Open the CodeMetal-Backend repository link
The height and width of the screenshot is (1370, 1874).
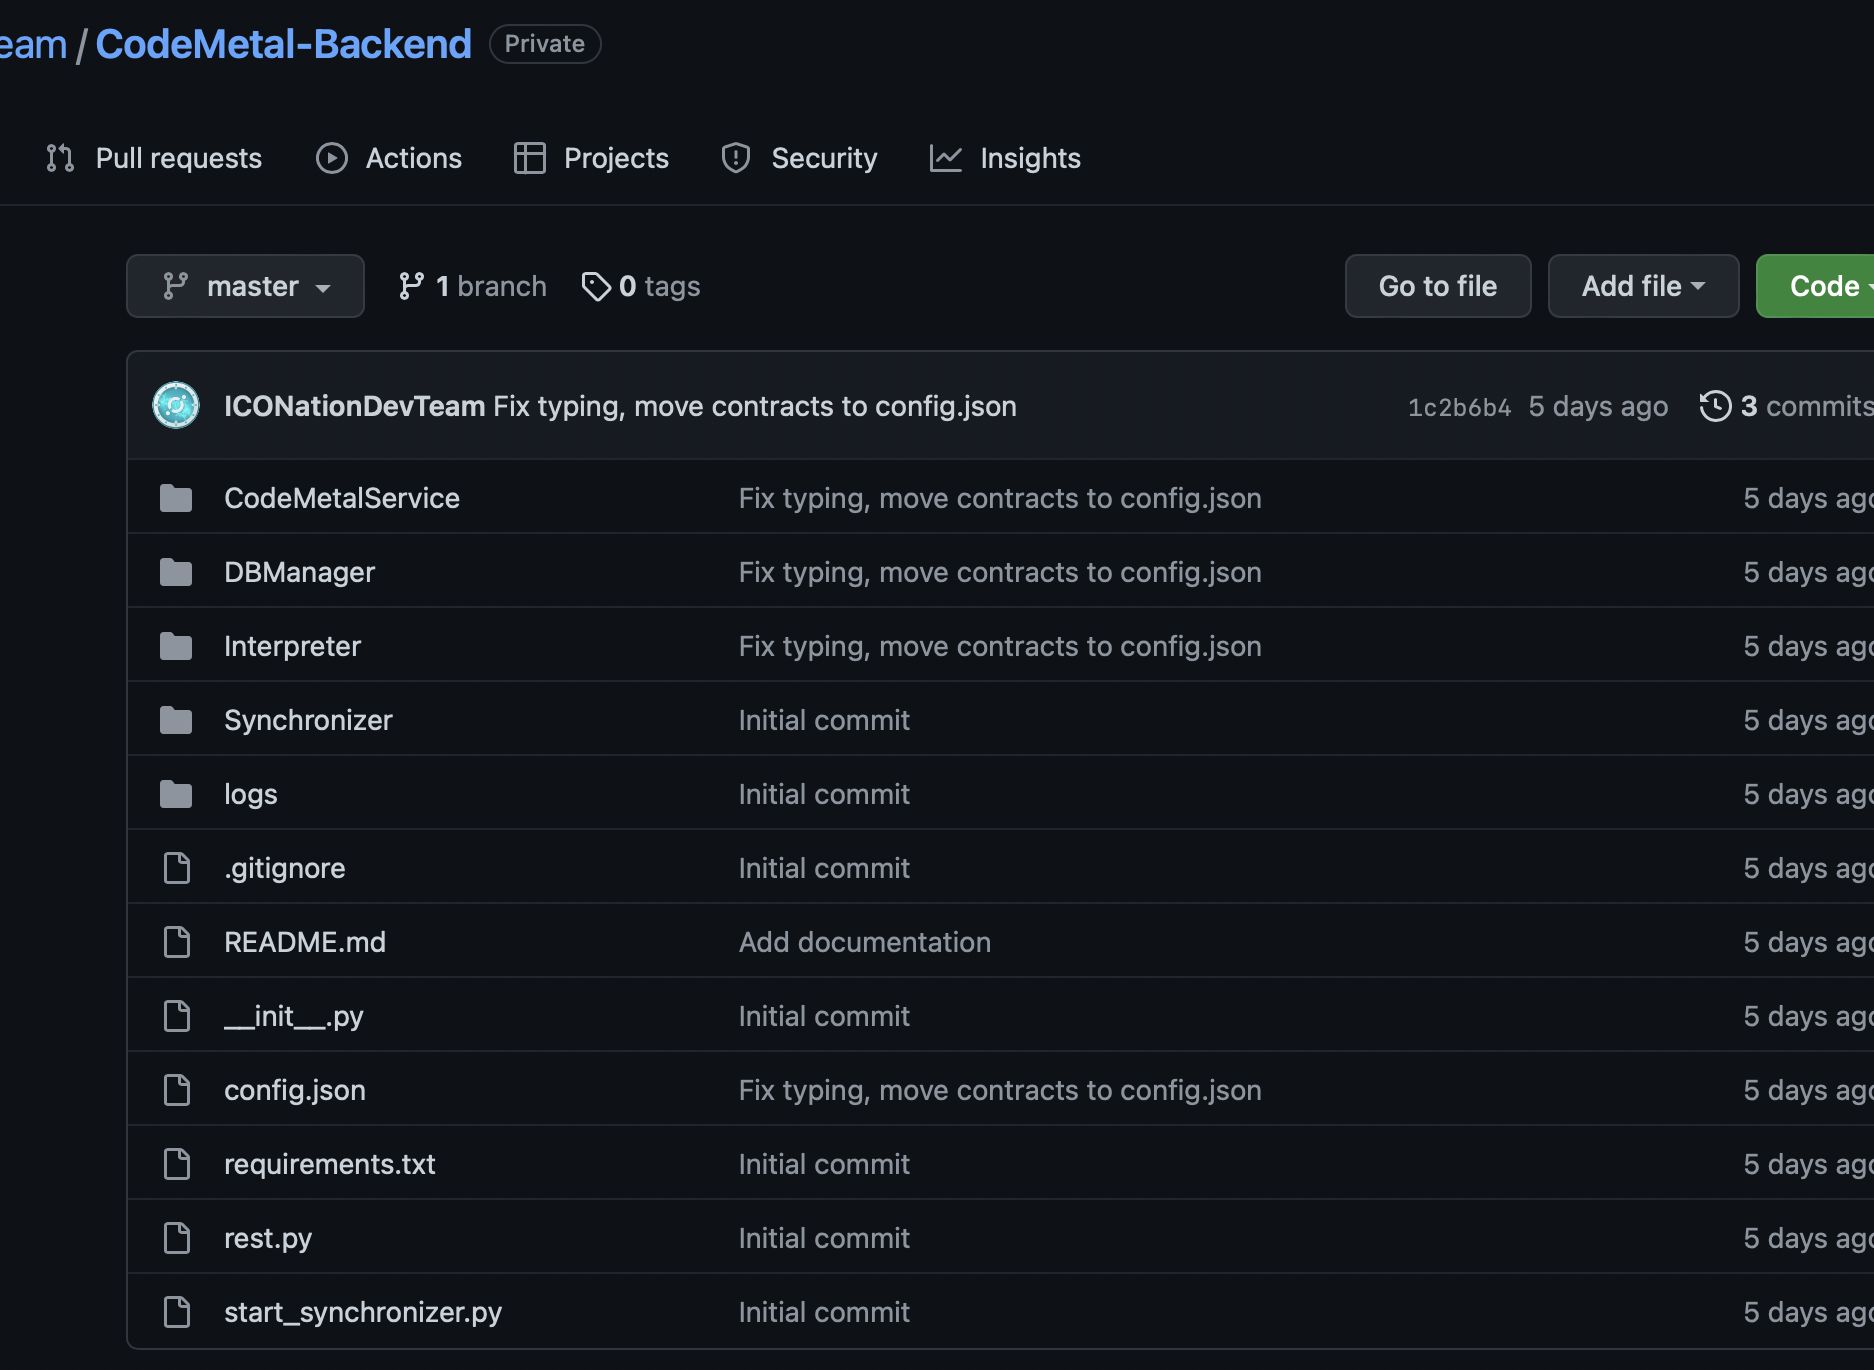point(283,44)
